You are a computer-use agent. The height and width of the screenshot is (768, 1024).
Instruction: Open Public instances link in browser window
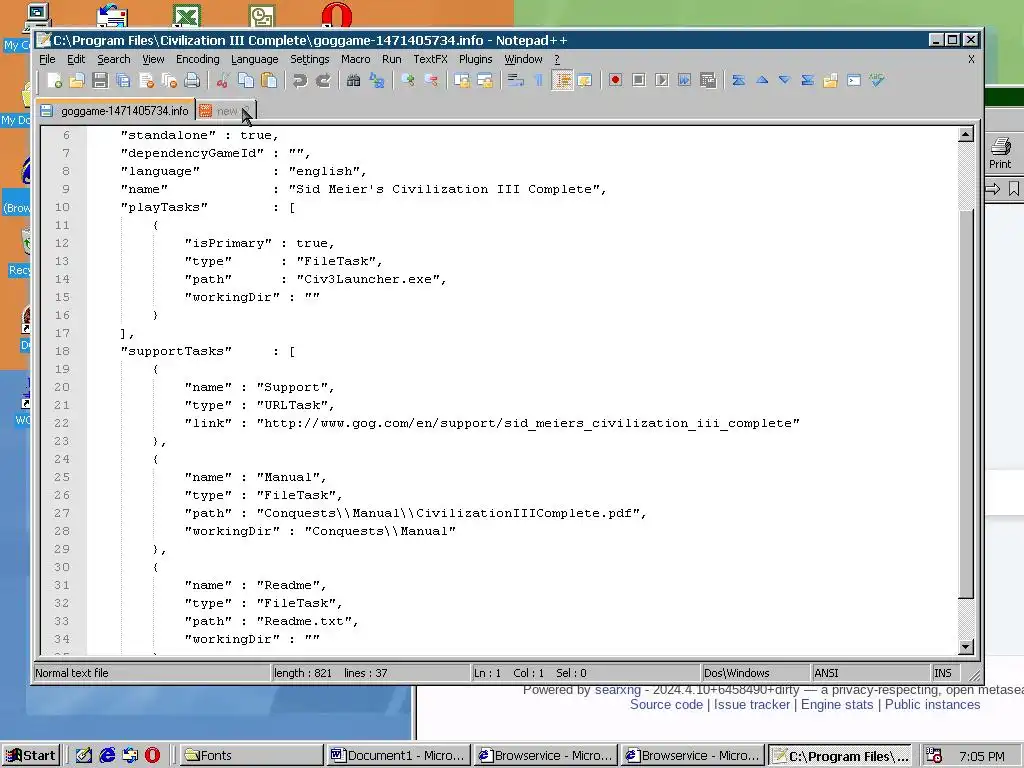tap(932, 705)
